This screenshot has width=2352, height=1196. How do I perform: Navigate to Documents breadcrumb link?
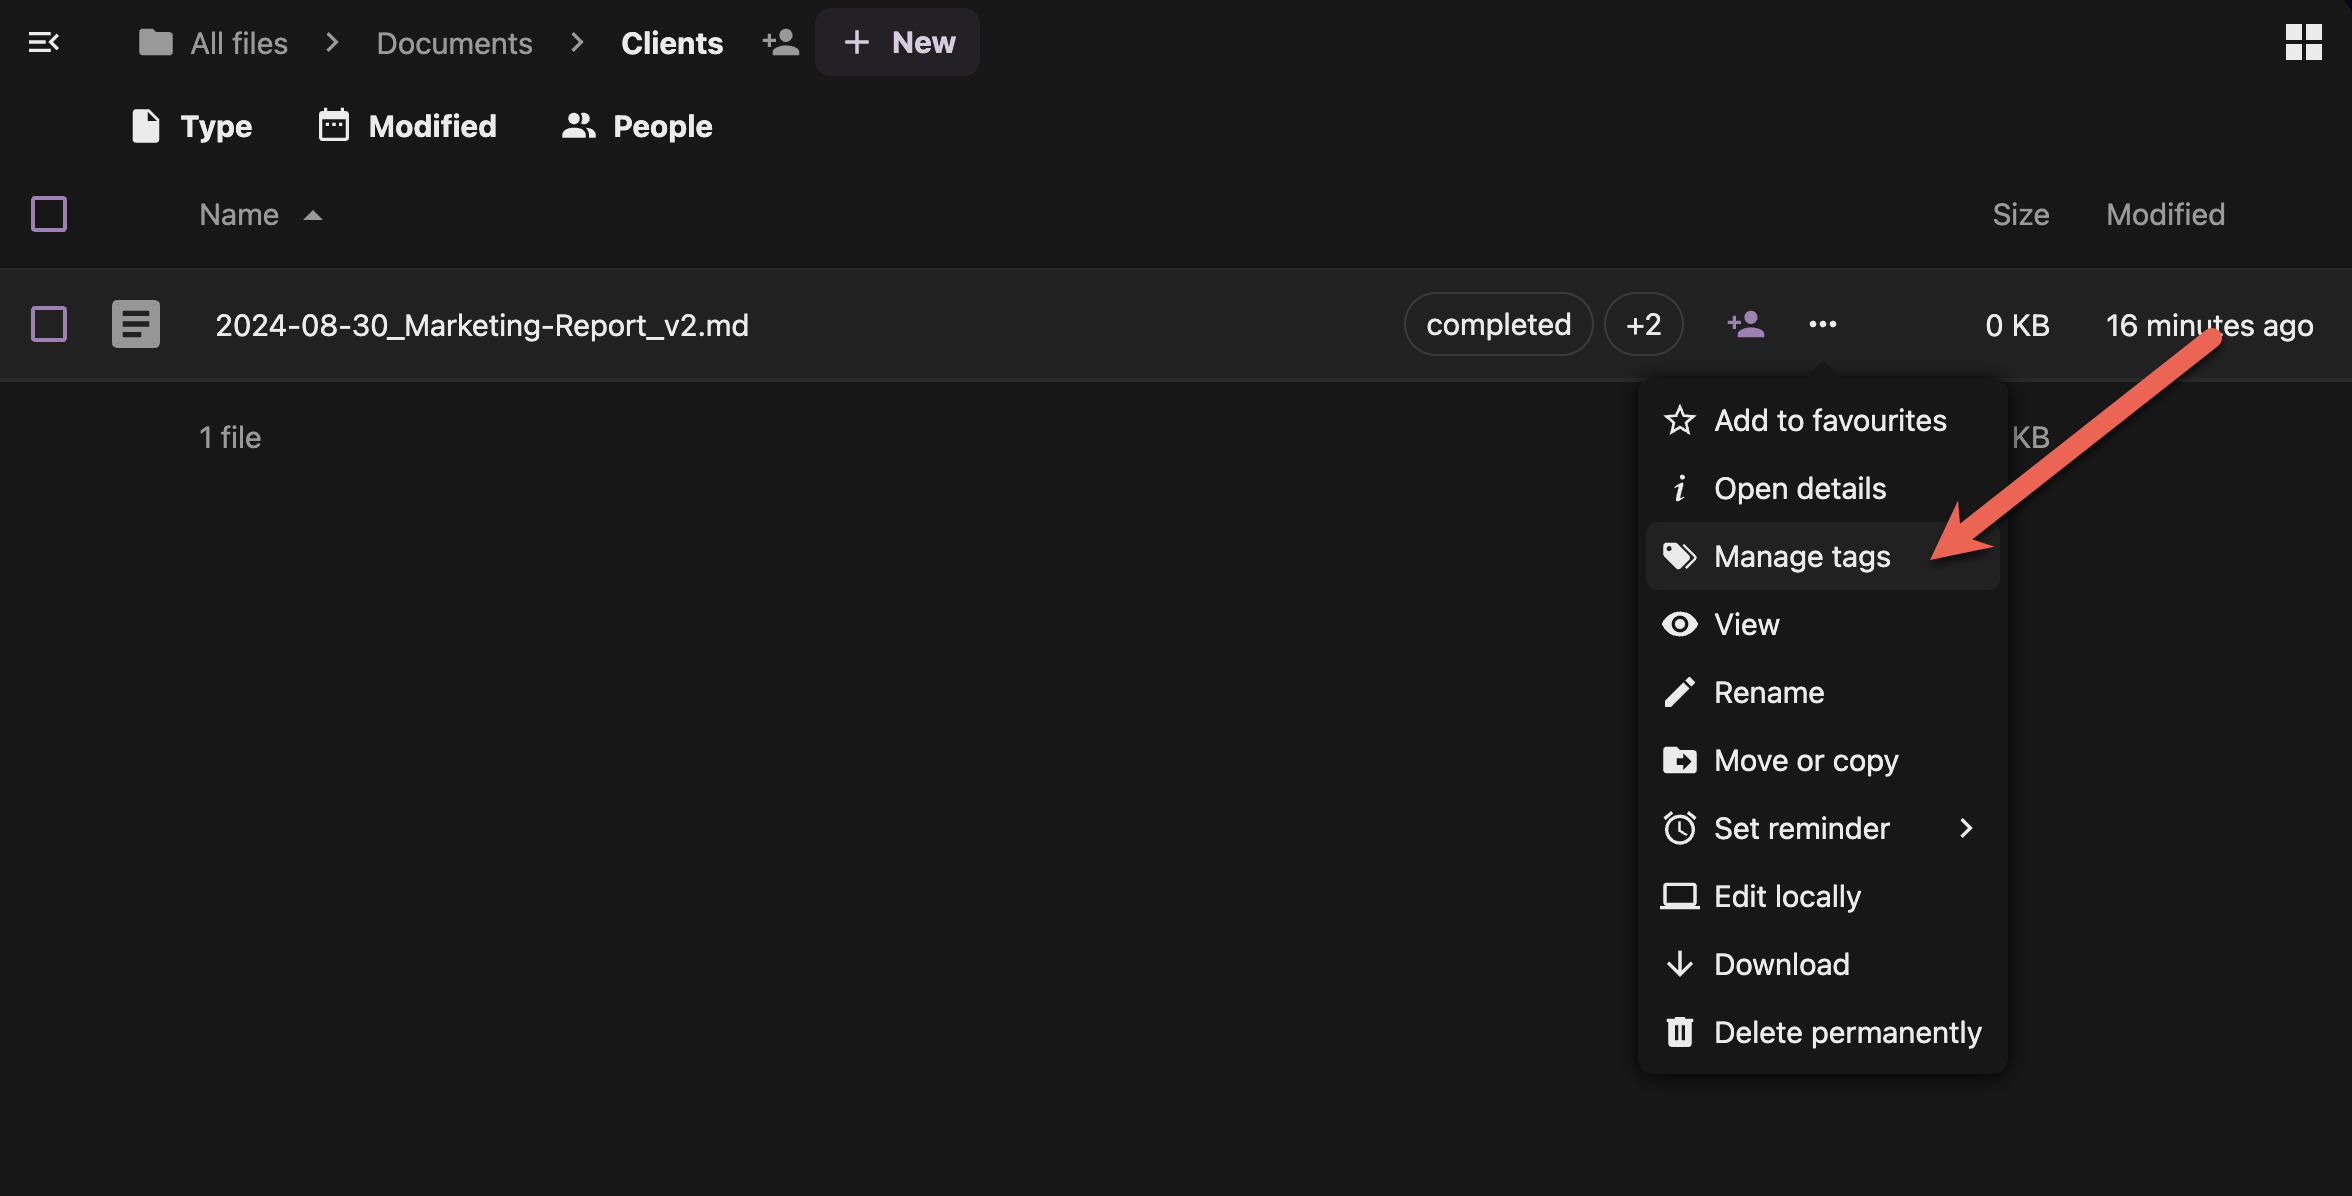(x=454, y=43)
